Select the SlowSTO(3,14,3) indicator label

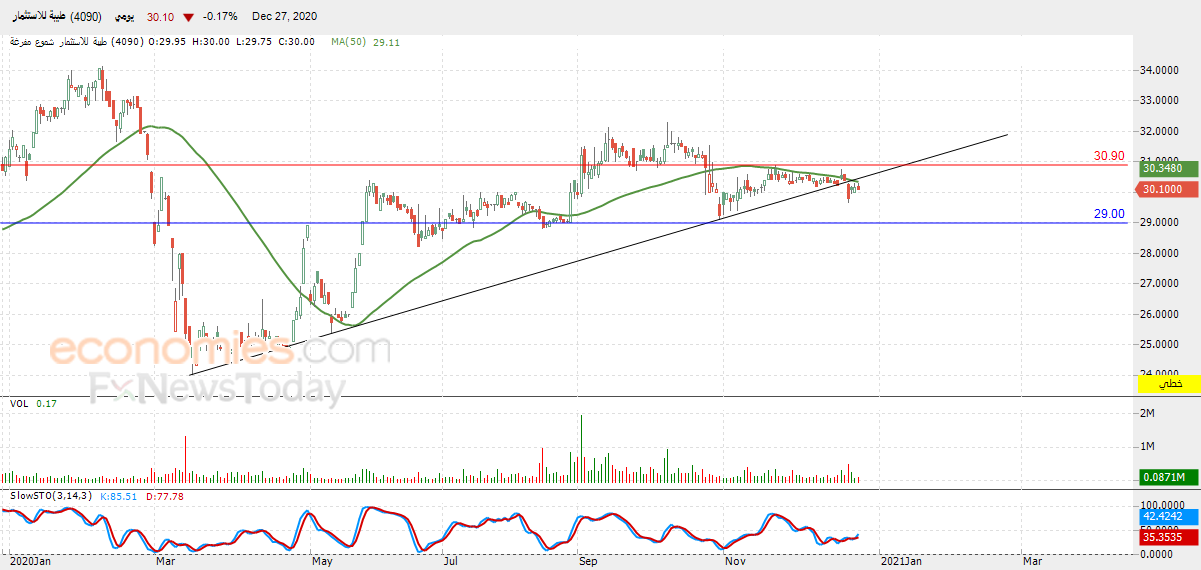(52, 495)
